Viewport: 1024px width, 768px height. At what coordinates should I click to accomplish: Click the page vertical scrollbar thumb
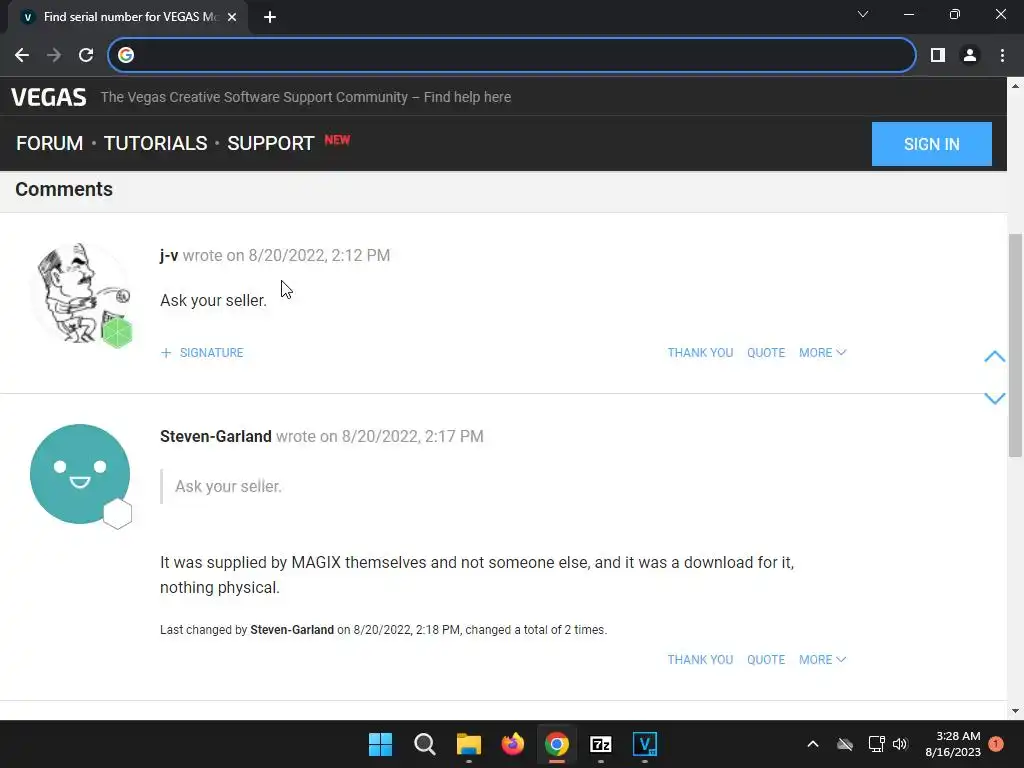click(1016, 345)
